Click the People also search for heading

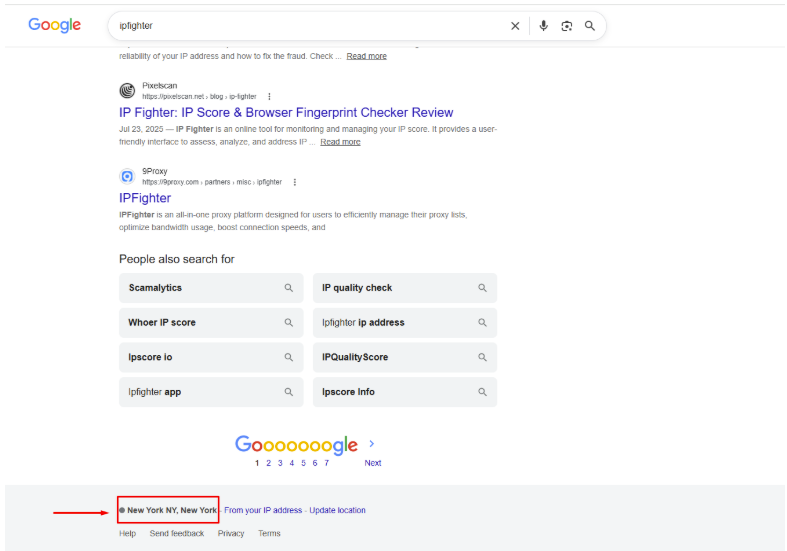tap(177, 259)
